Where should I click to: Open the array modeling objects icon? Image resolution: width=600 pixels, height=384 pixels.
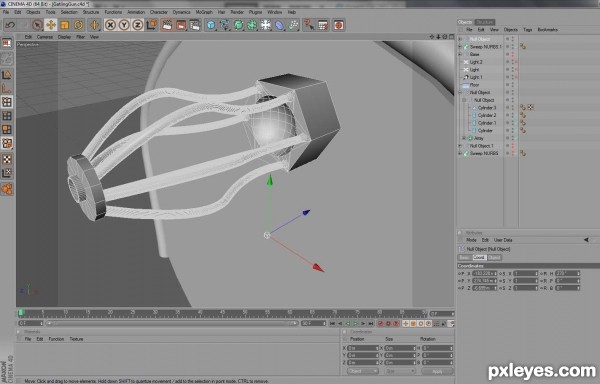click(252, 25)
